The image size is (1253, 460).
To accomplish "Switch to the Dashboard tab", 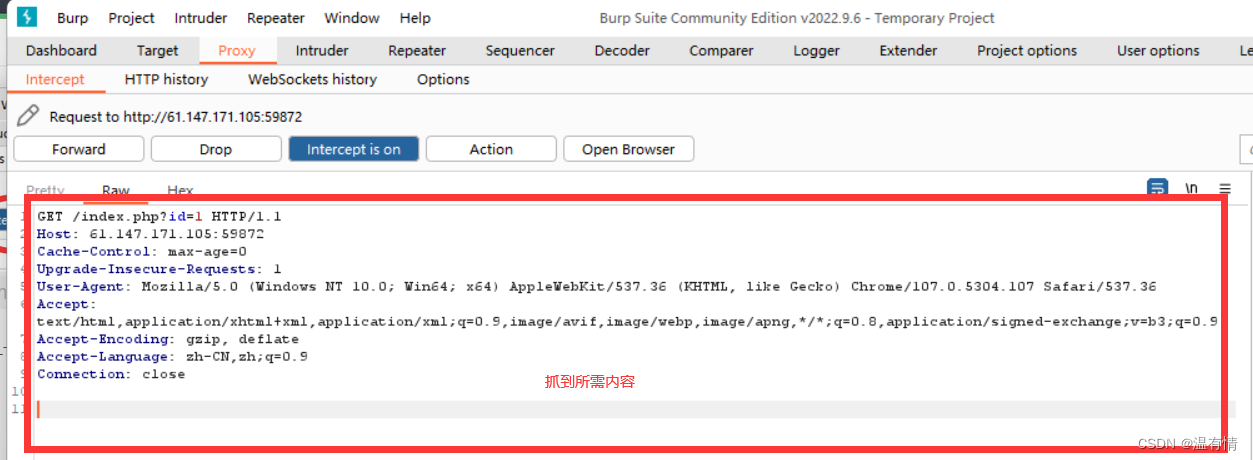I will (61, 50).
